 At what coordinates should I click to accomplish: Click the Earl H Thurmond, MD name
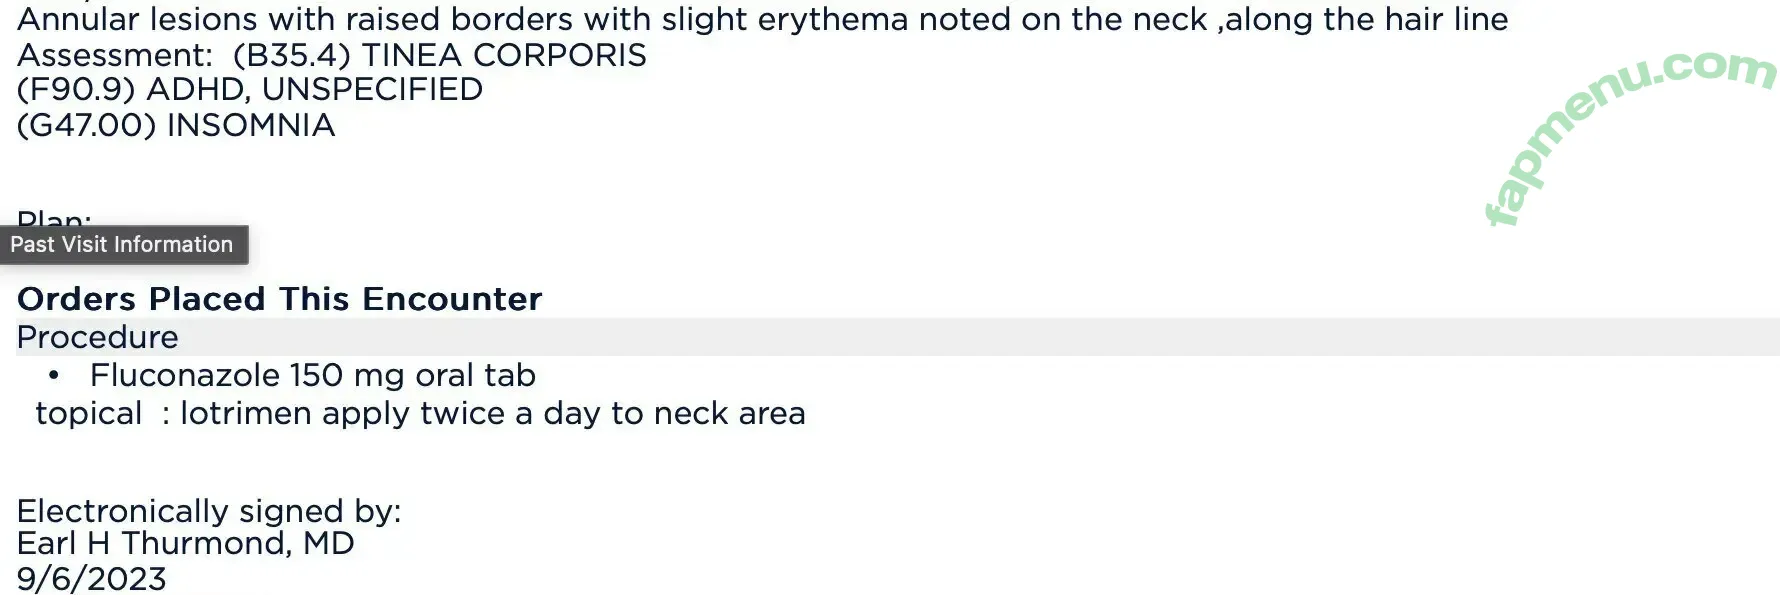(186, 543)
